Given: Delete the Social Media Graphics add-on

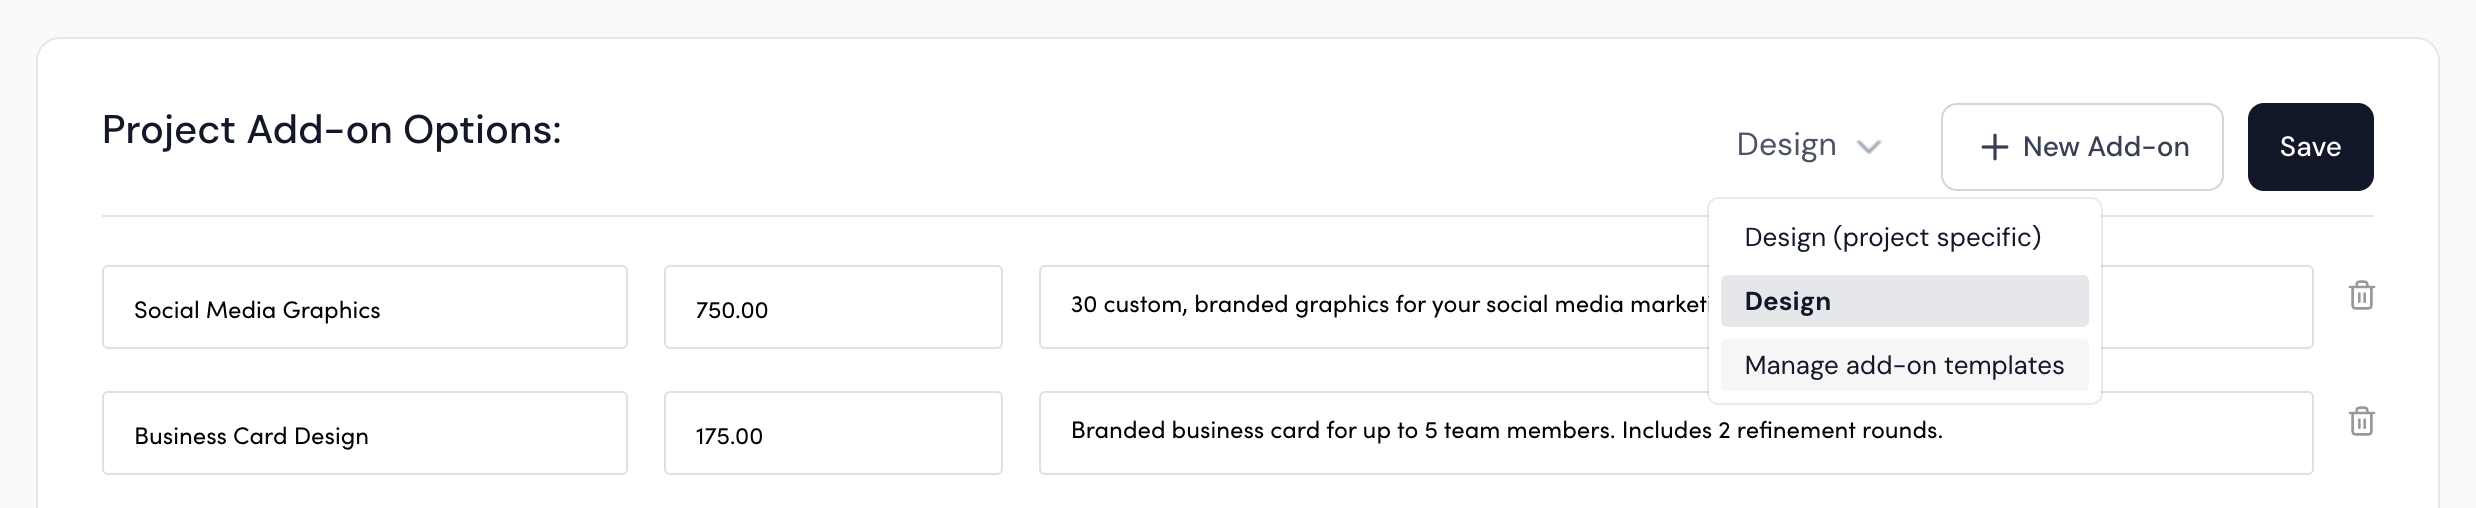Looking at the screenshot, I should 2361,296.
